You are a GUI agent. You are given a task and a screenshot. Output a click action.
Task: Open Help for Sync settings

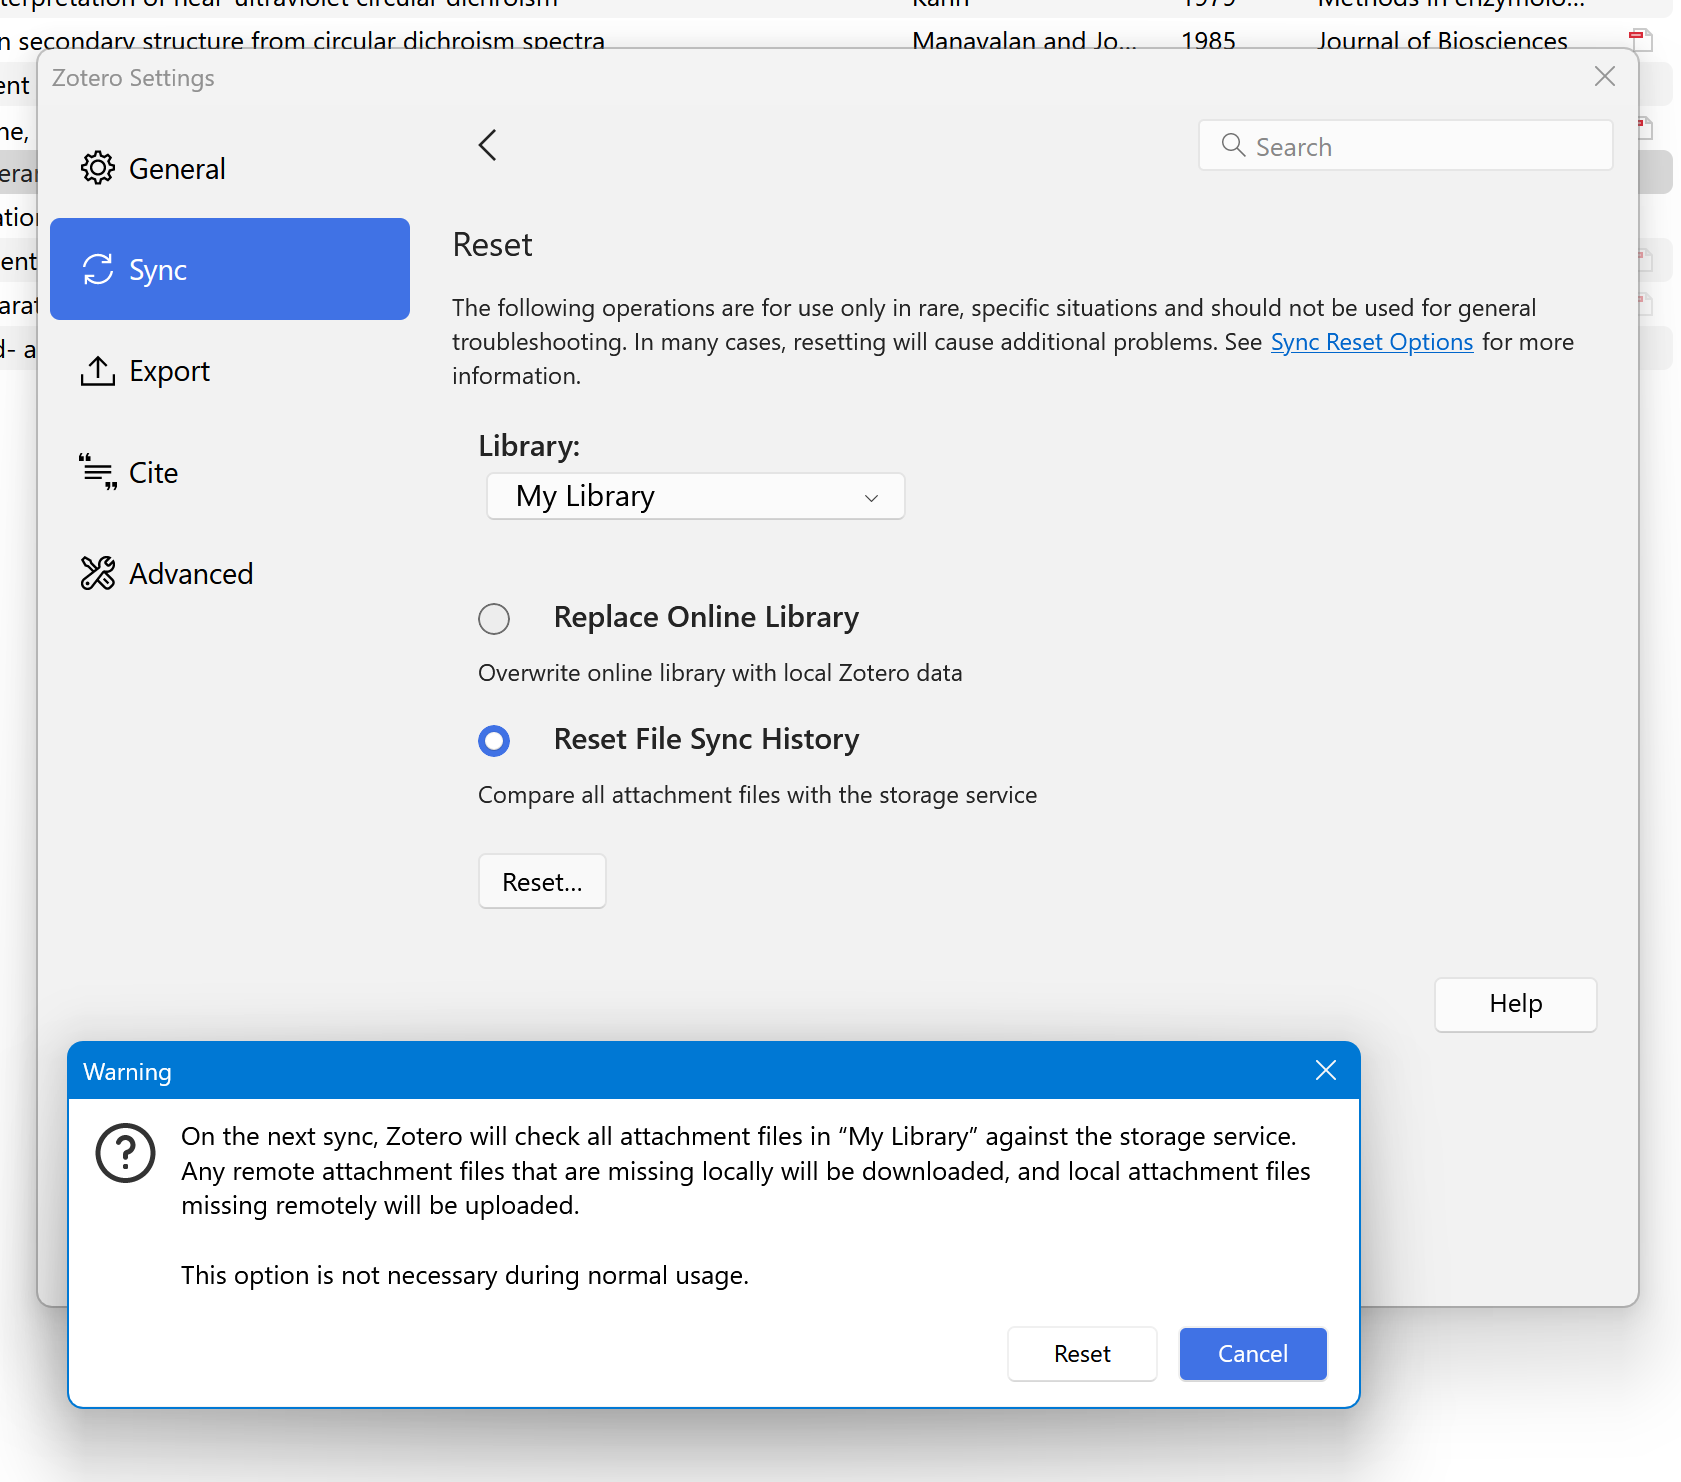tap(1515, 1004)
